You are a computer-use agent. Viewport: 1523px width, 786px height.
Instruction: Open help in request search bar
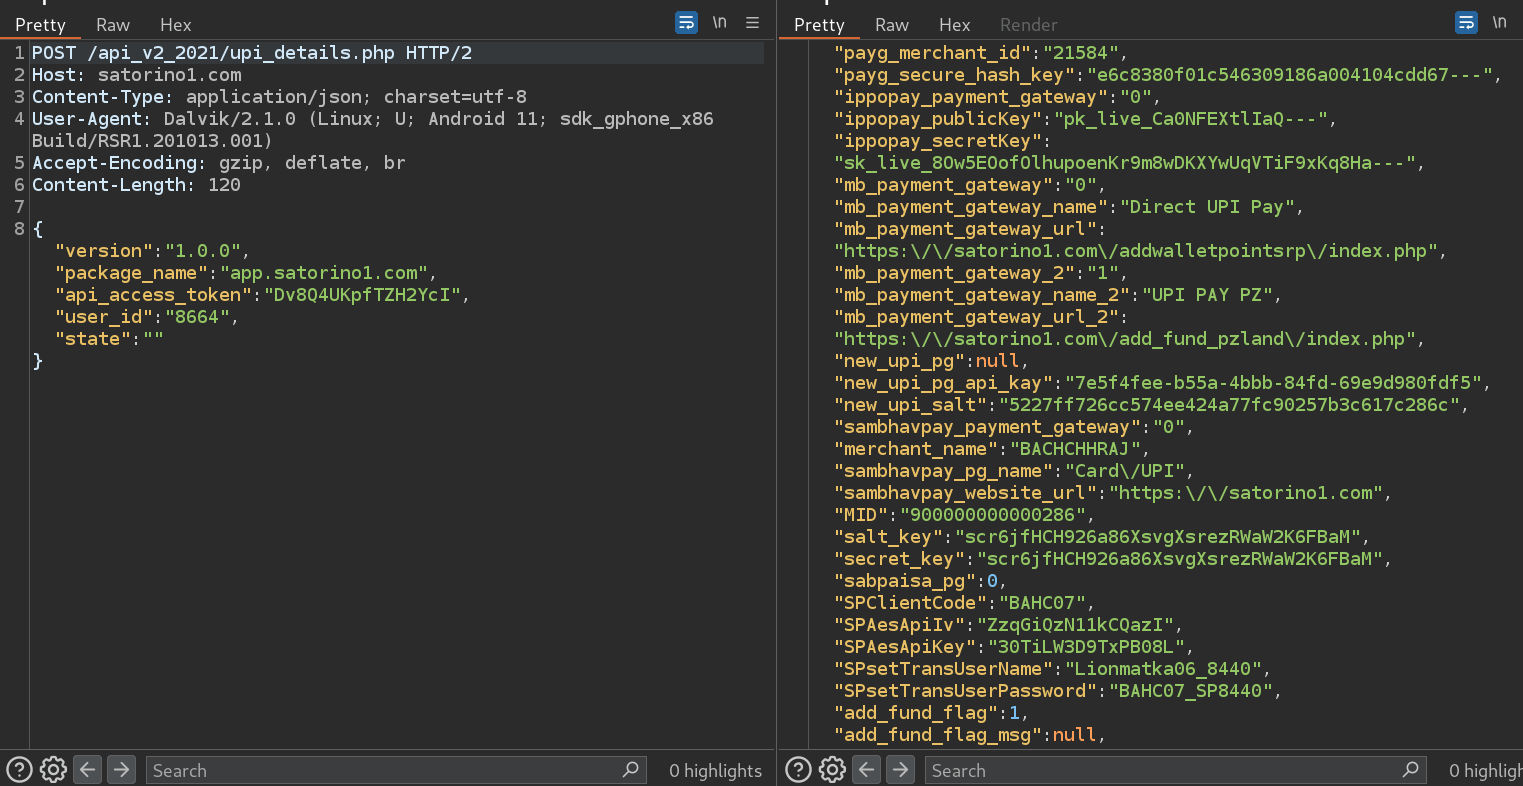[x=19, y=770]
